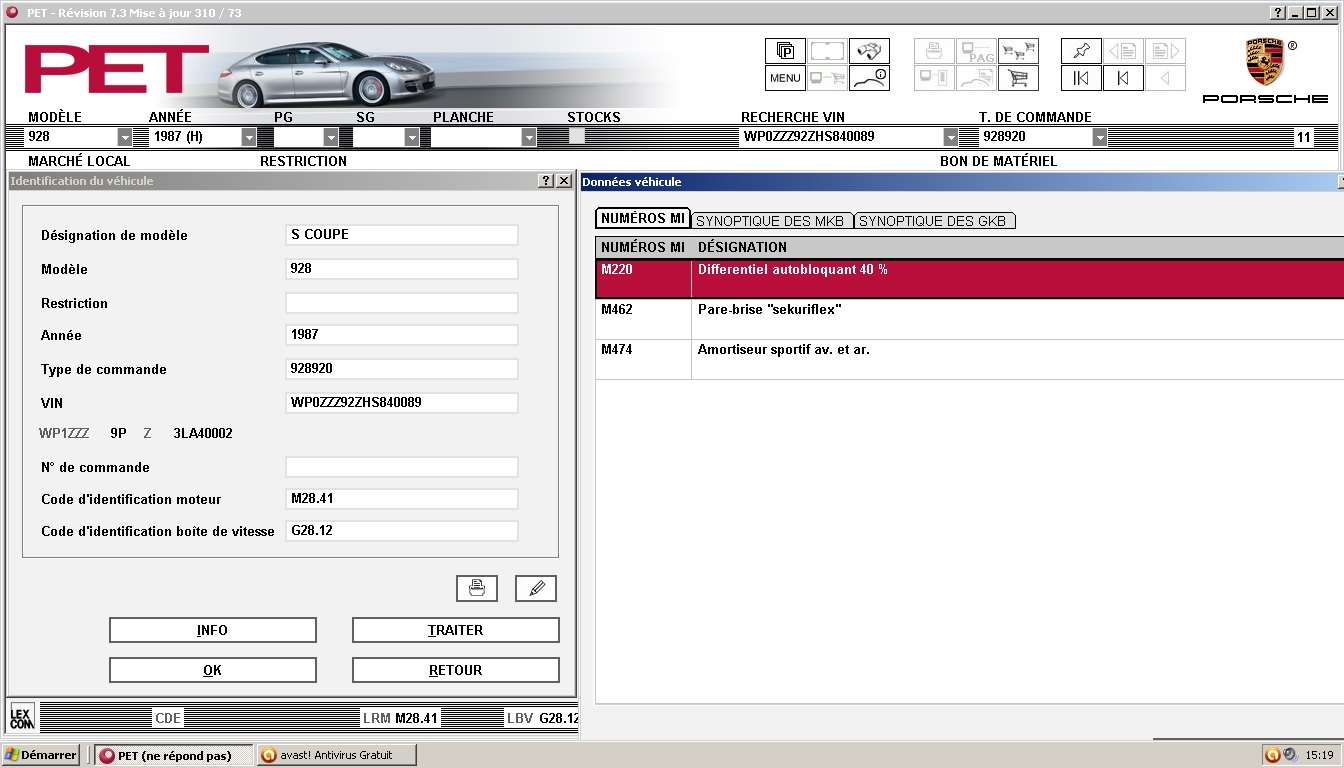Click the LEXCOM logo in the status bar
1344x768 pixels.
pyautogui.click(x=22, y=716)
